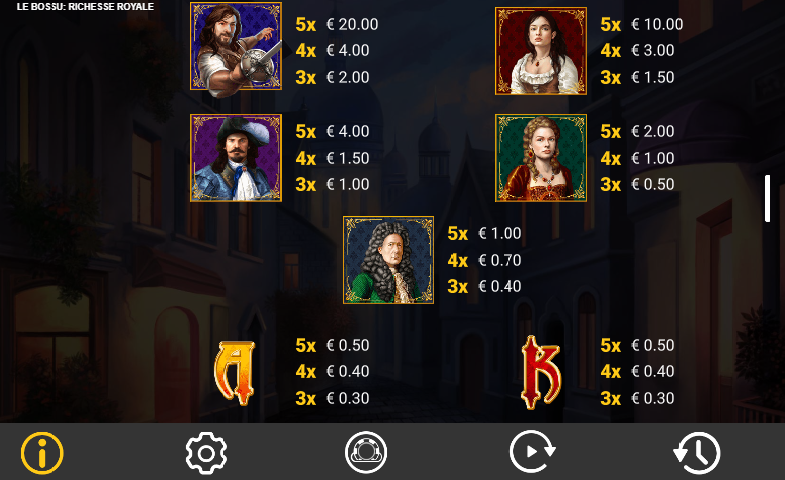
Task: Click the 5x € 1.00 wigged nobleman payout
Action: point(485,233)
